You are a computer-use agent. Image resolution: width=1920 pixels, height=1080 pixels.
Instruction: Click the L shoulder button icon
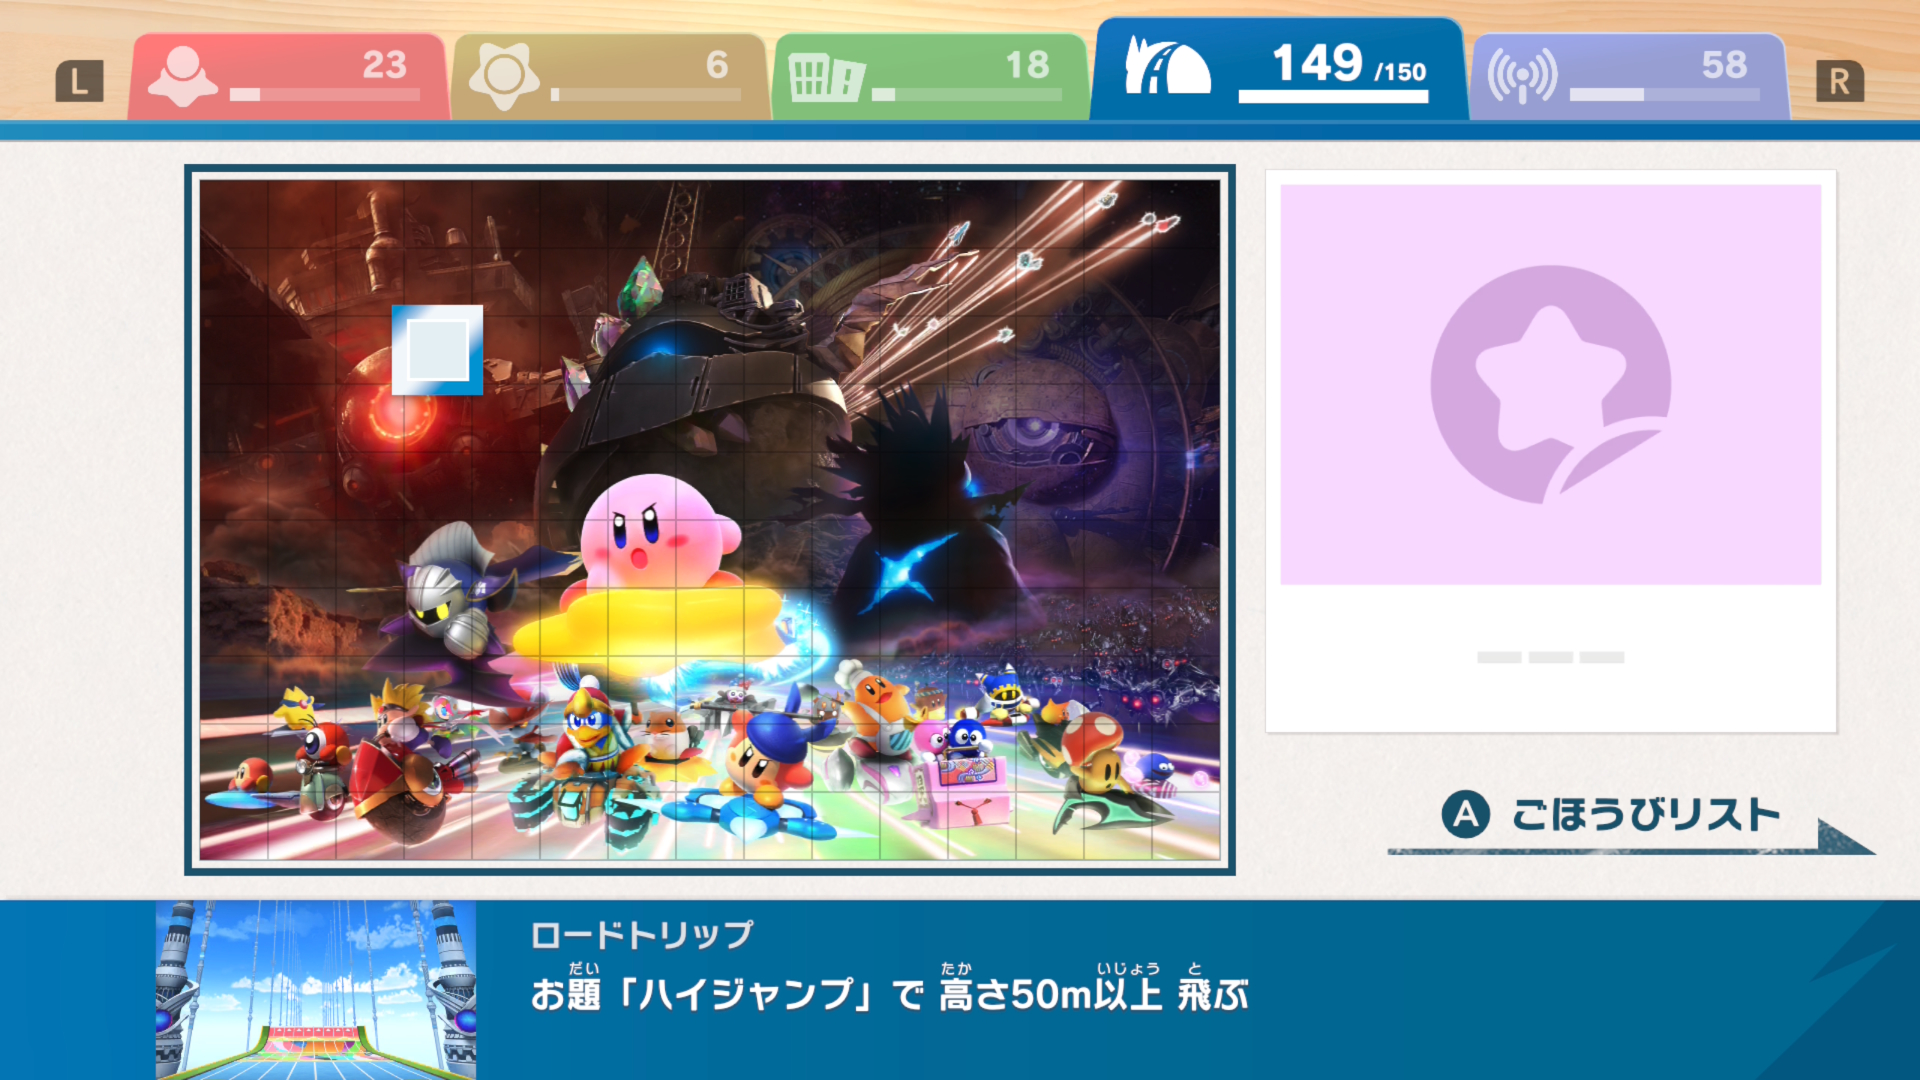(79, 81)
